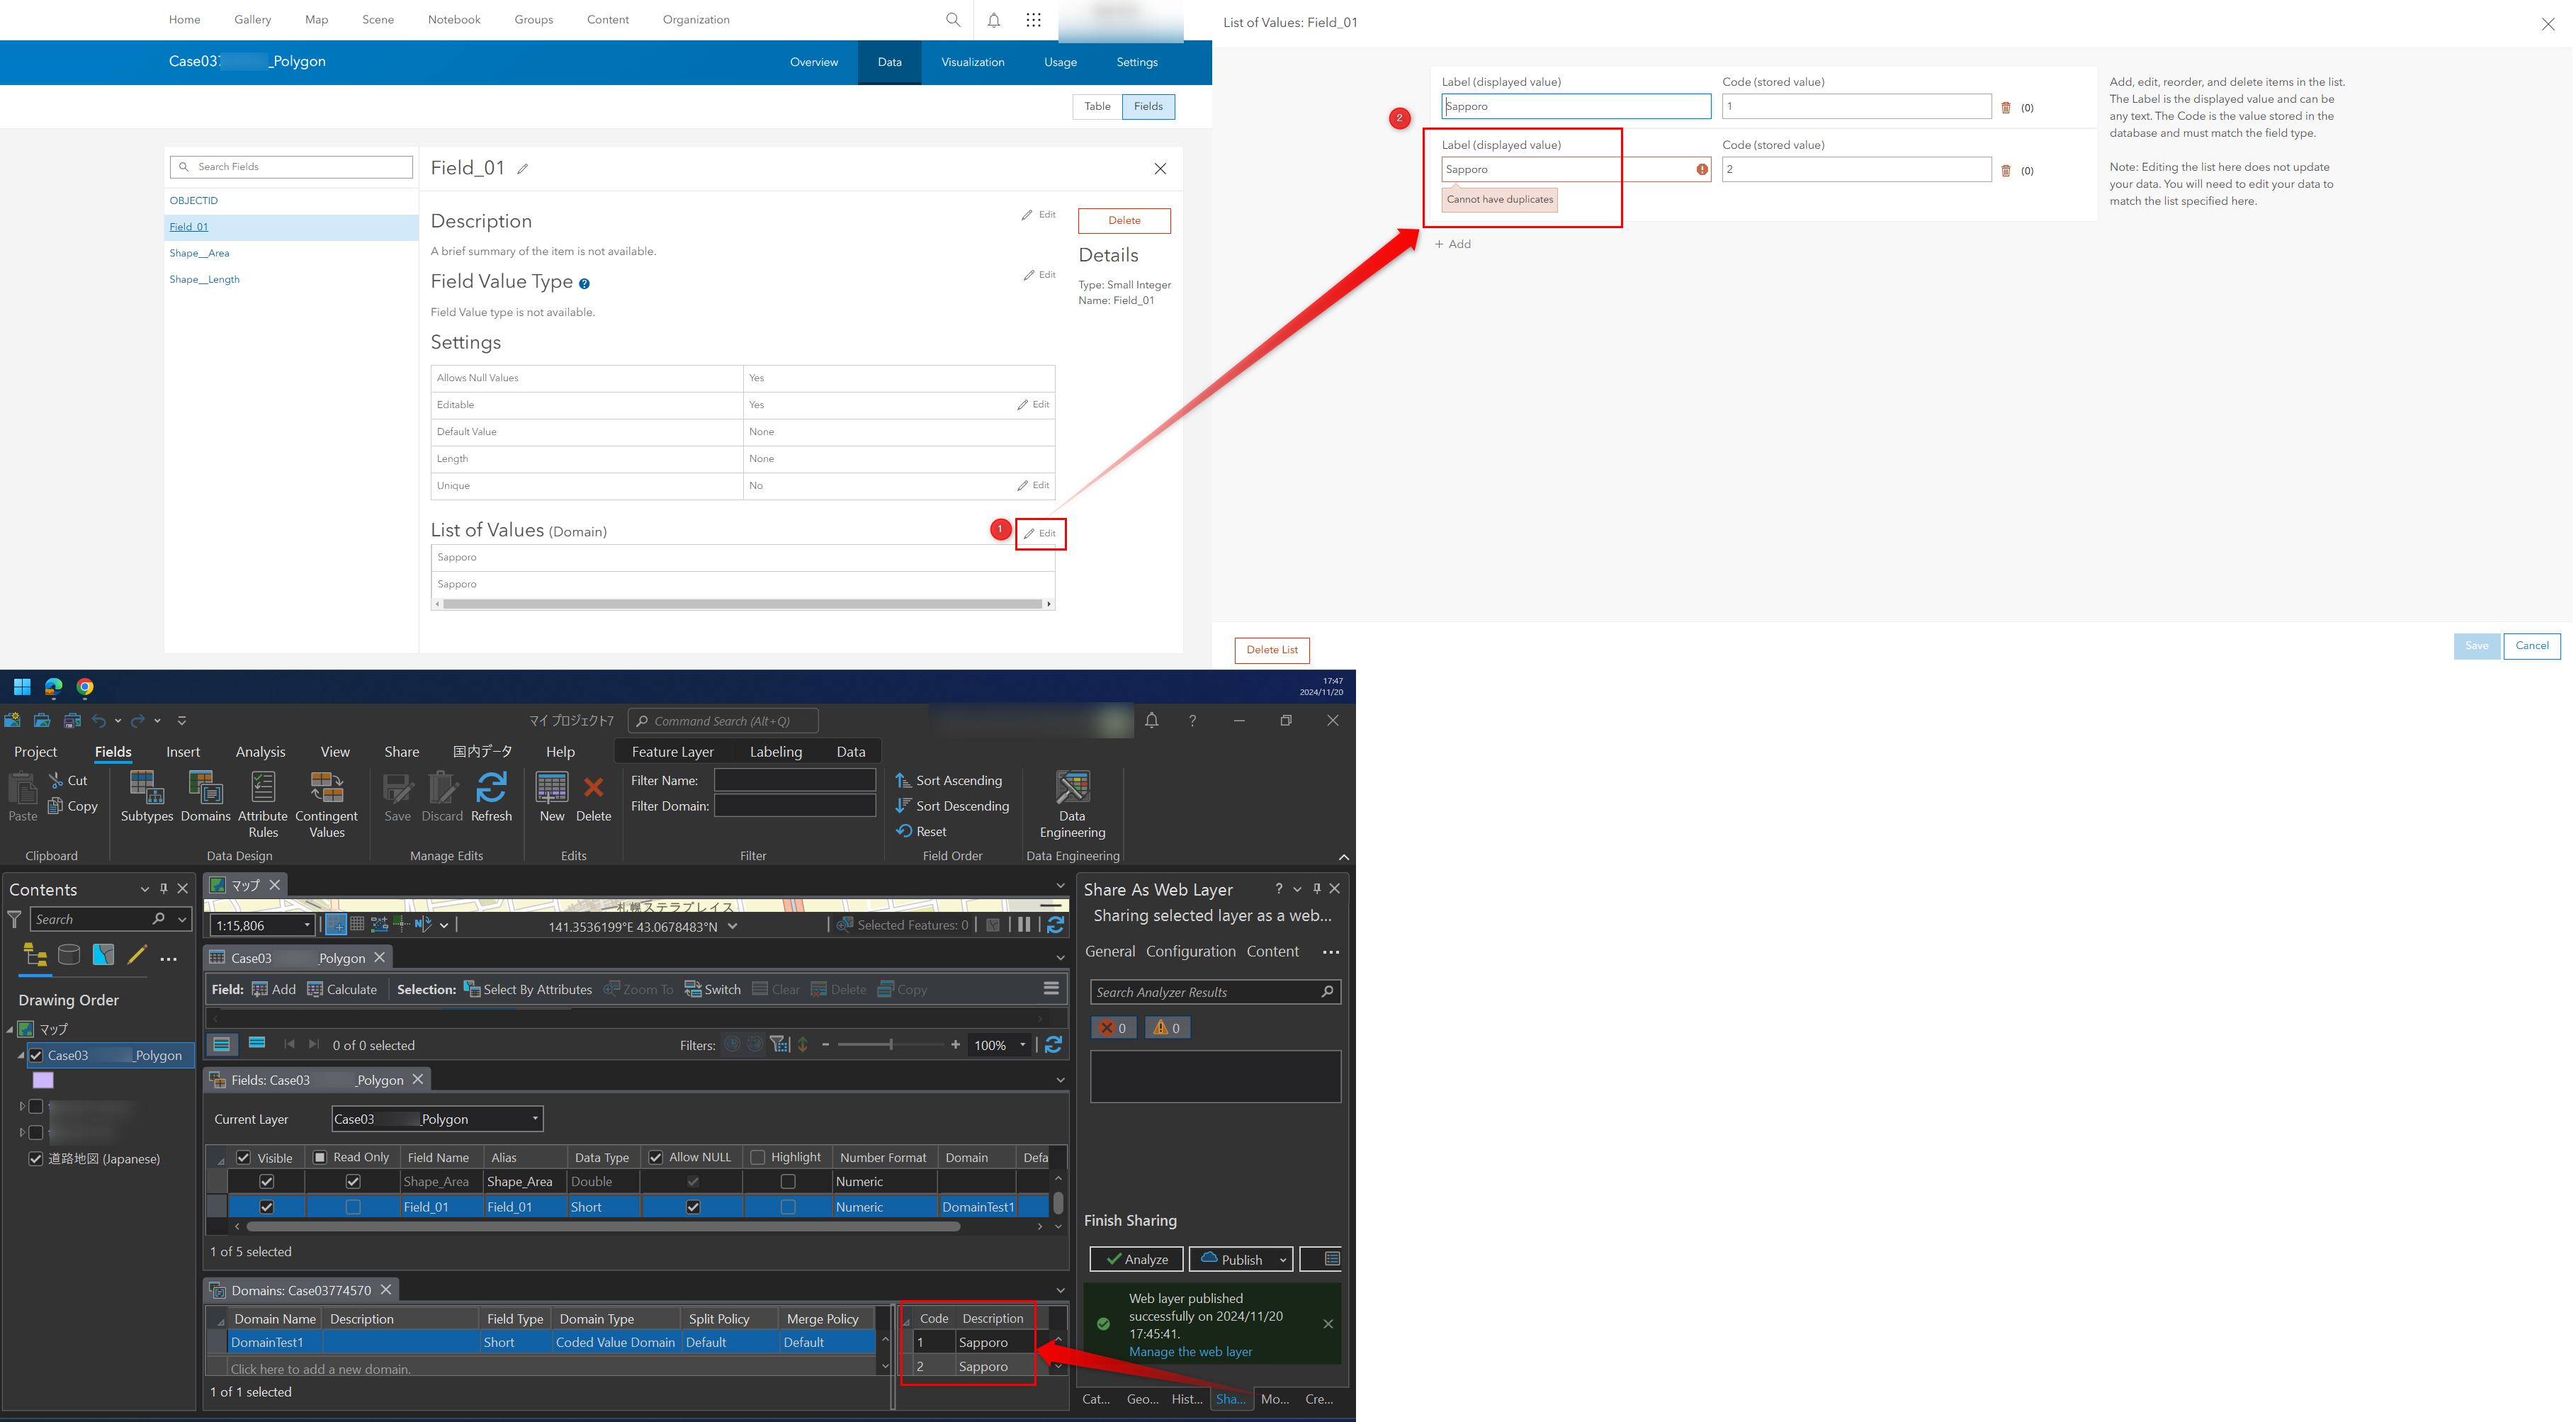Enable Read Only for the Field_01 field
2576x1422 pixels.
[353, 1206]
